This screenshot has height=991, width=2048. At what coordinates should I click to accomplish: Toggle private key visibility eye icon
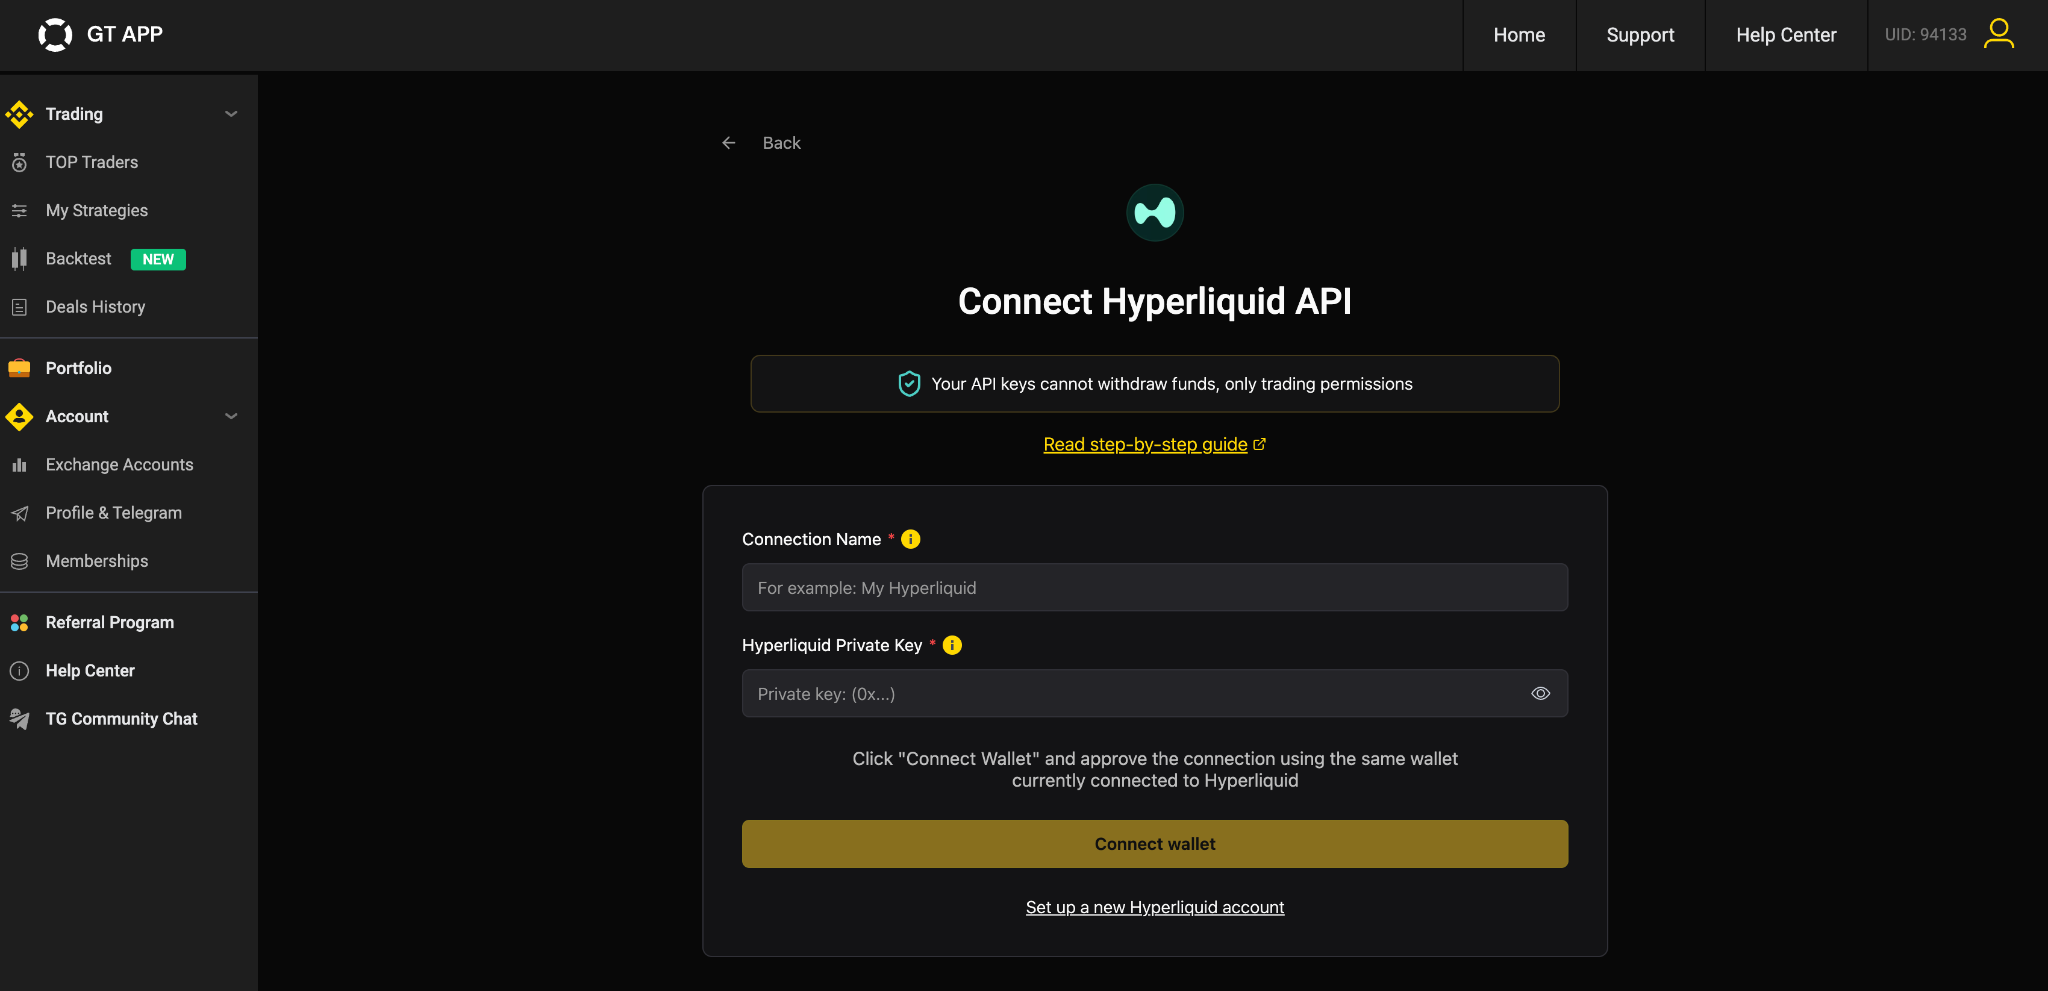(x=1540, y=694)
